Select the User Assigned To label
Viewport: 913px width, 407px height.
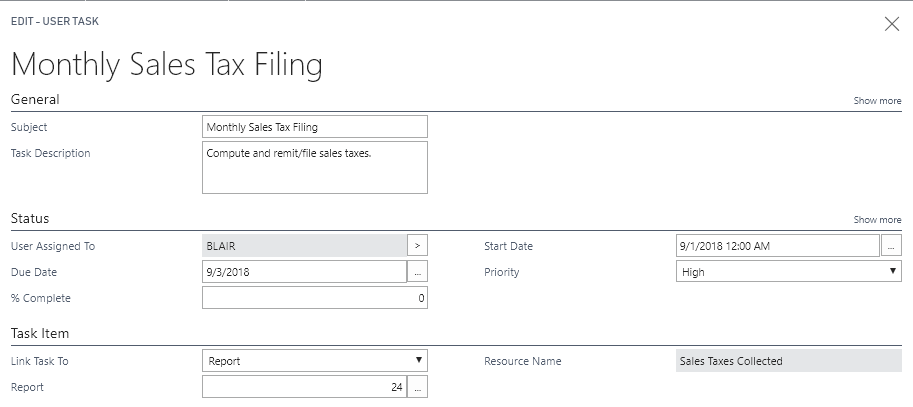click(x=53, y=246)
